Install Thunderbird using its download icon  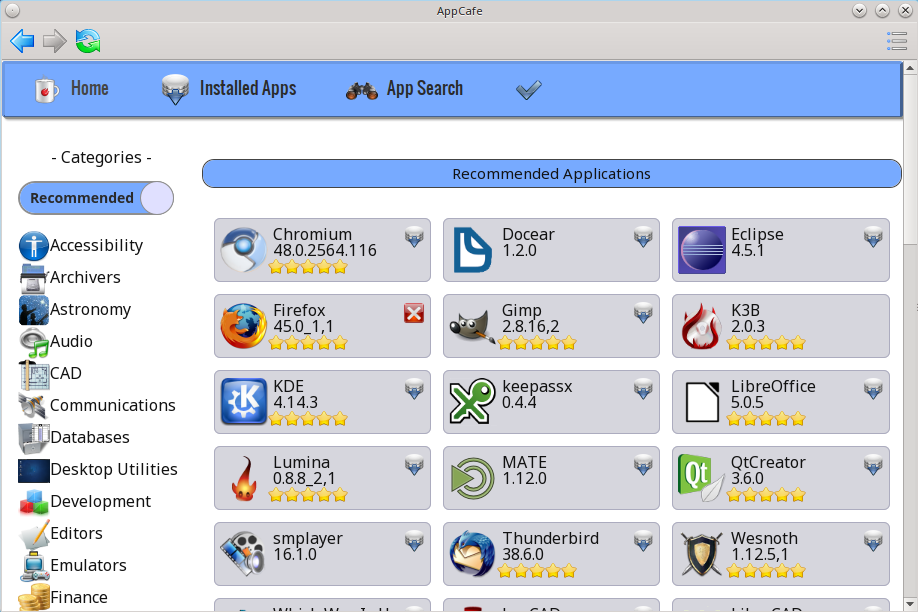pyautogui.click(x=643, y=542)
